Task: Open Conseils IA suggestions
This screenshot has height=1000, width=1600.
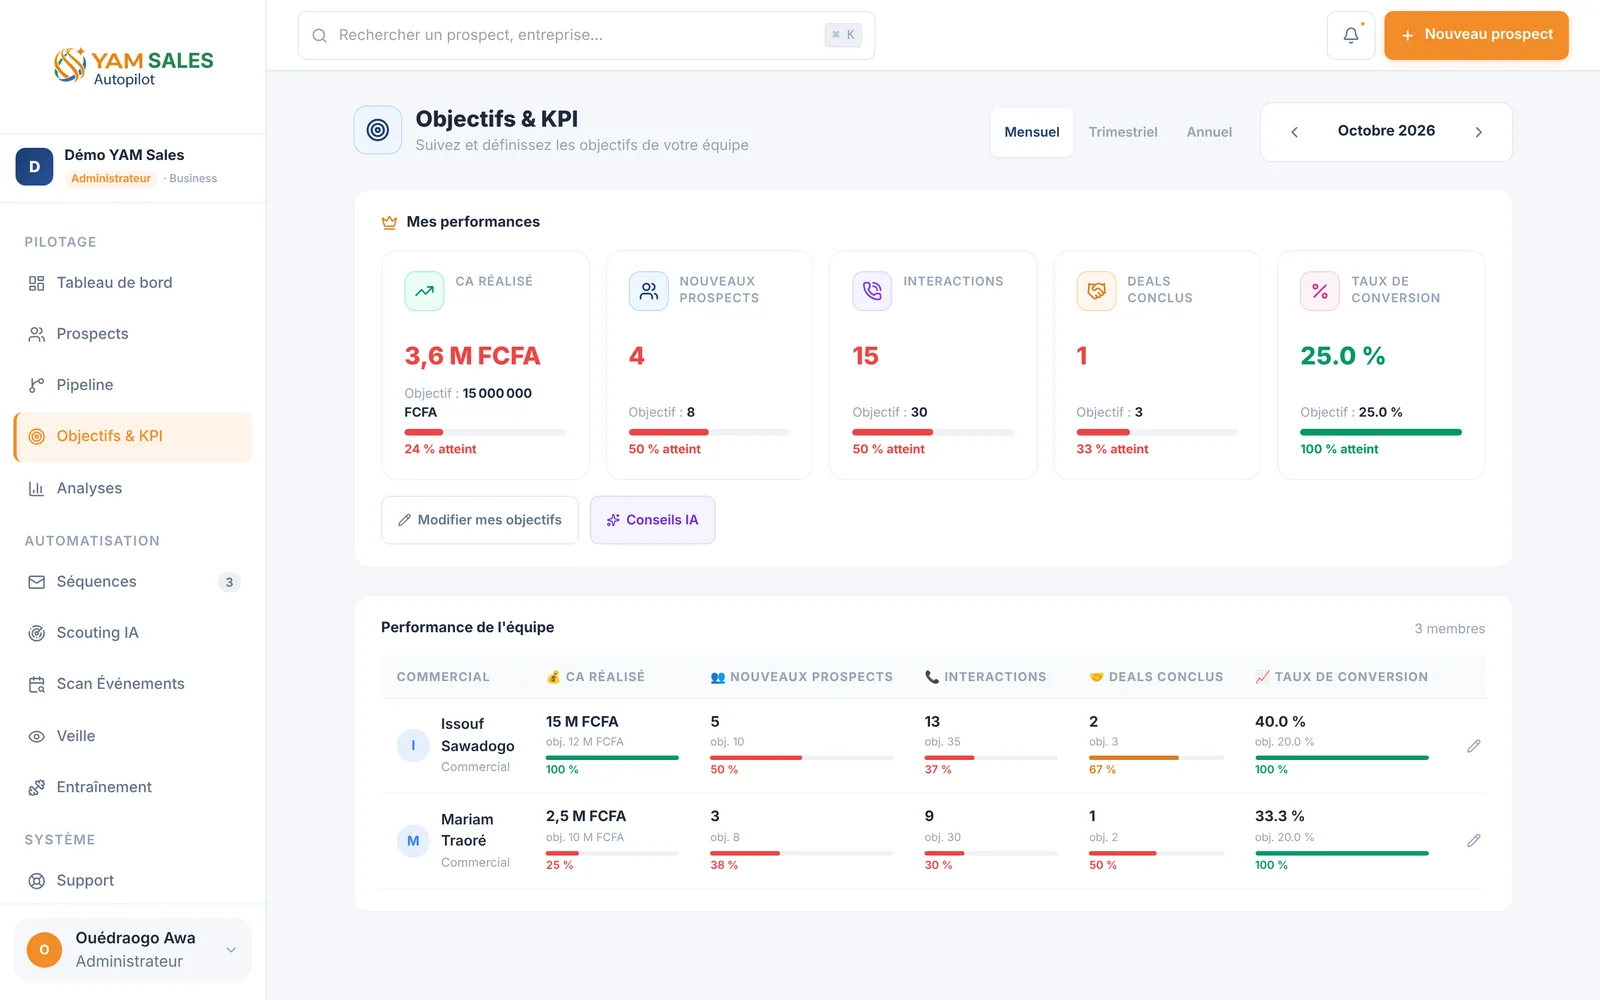Action: pos(652,520)
